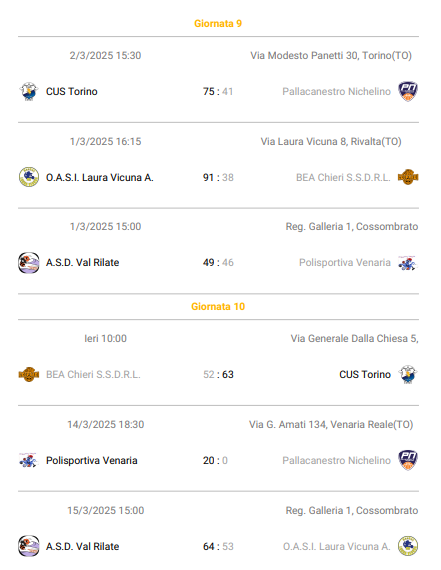
Task: Click Pallacanestro Nichelino logo in Giornata 9
Action: [408, 91]
